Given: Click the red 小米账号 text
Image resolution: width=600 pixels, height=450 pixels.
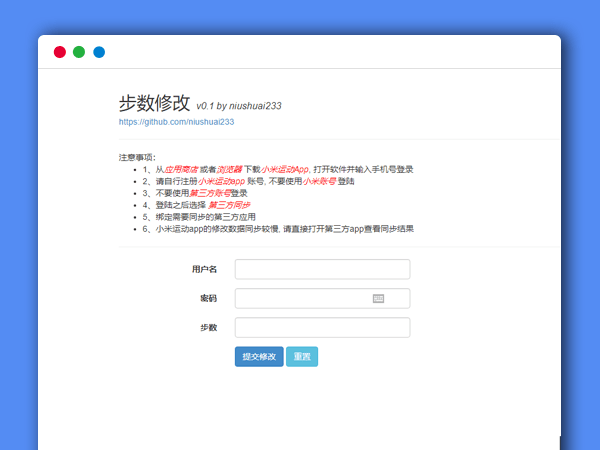Looking at the screenshot, I should point(319,182).
